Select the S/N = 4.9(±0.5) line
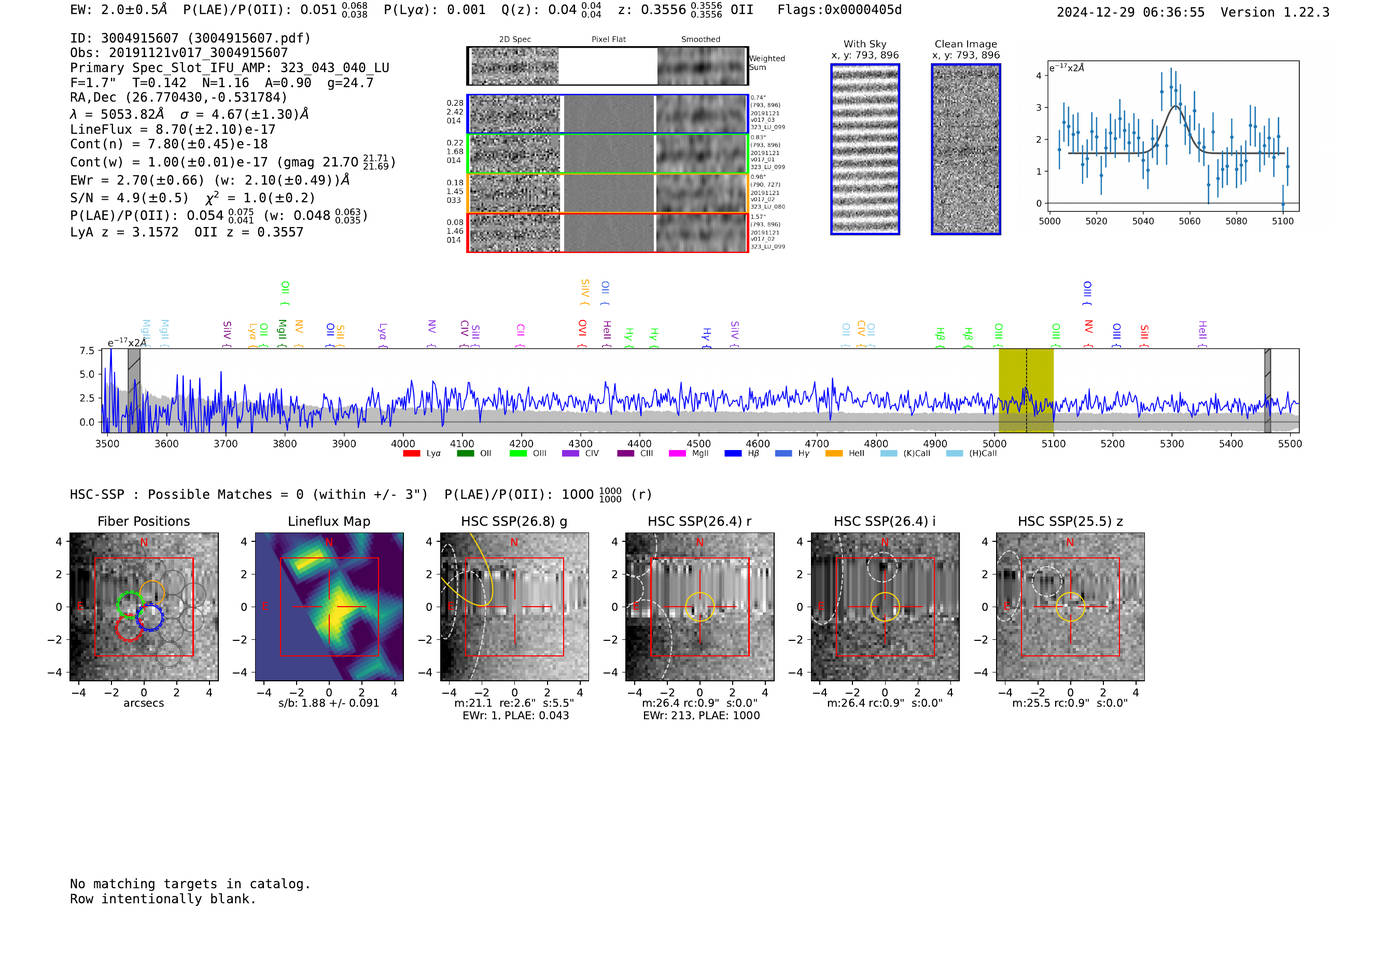Viewport: 1400px width, 953px height. 192,197
